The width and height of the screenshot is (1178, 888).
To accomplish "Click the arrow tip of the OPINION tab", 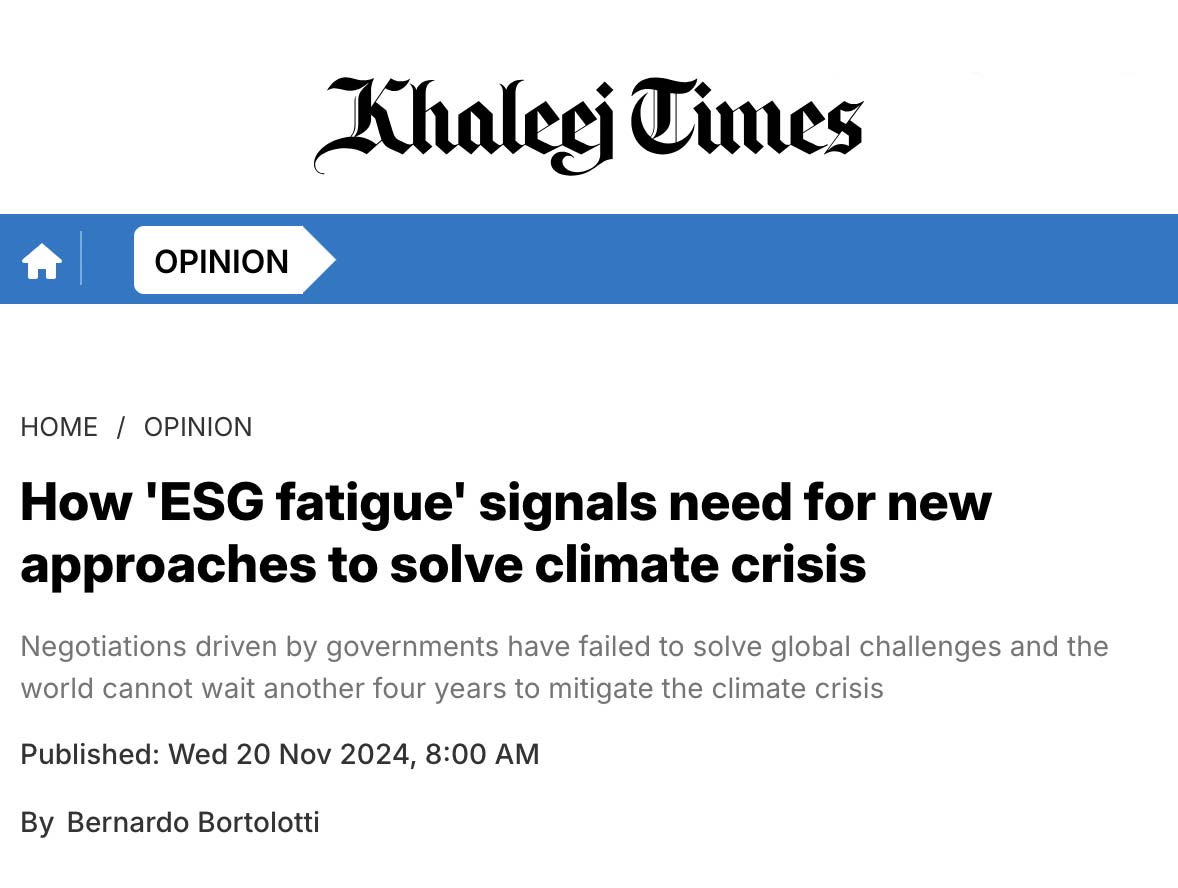I will pos(320,261).
